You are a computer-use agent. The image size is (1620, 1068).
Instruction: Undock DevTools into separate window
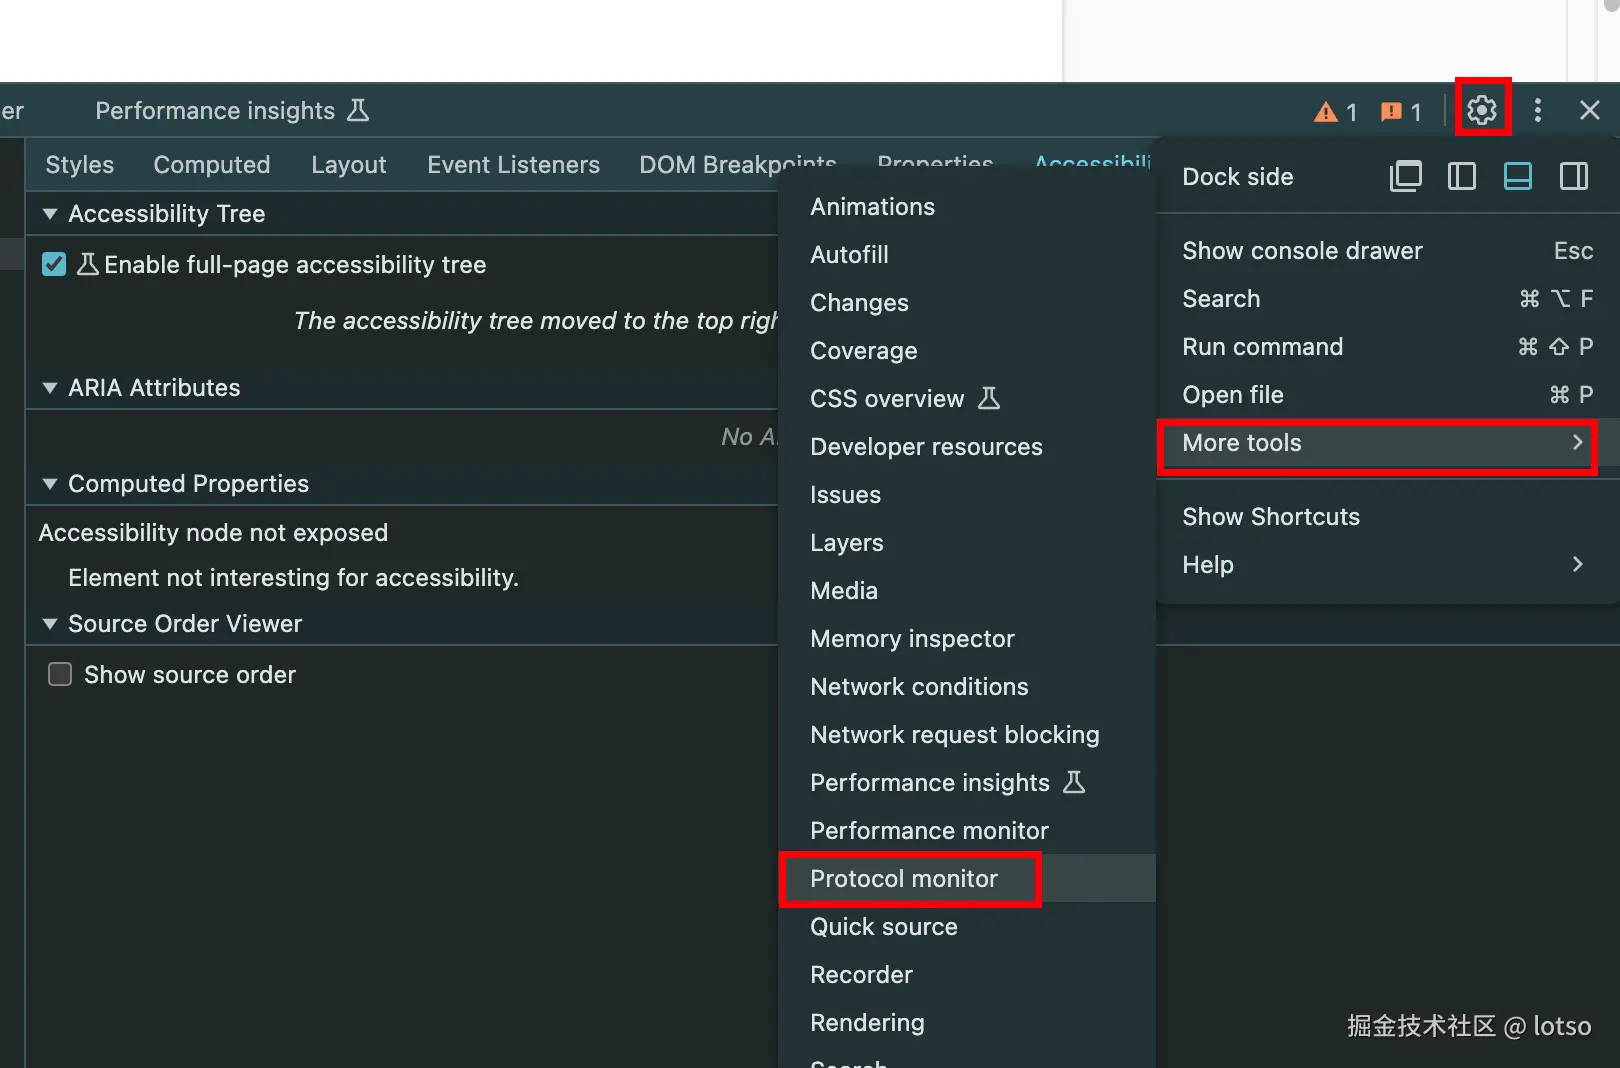tap(1405, 177)
